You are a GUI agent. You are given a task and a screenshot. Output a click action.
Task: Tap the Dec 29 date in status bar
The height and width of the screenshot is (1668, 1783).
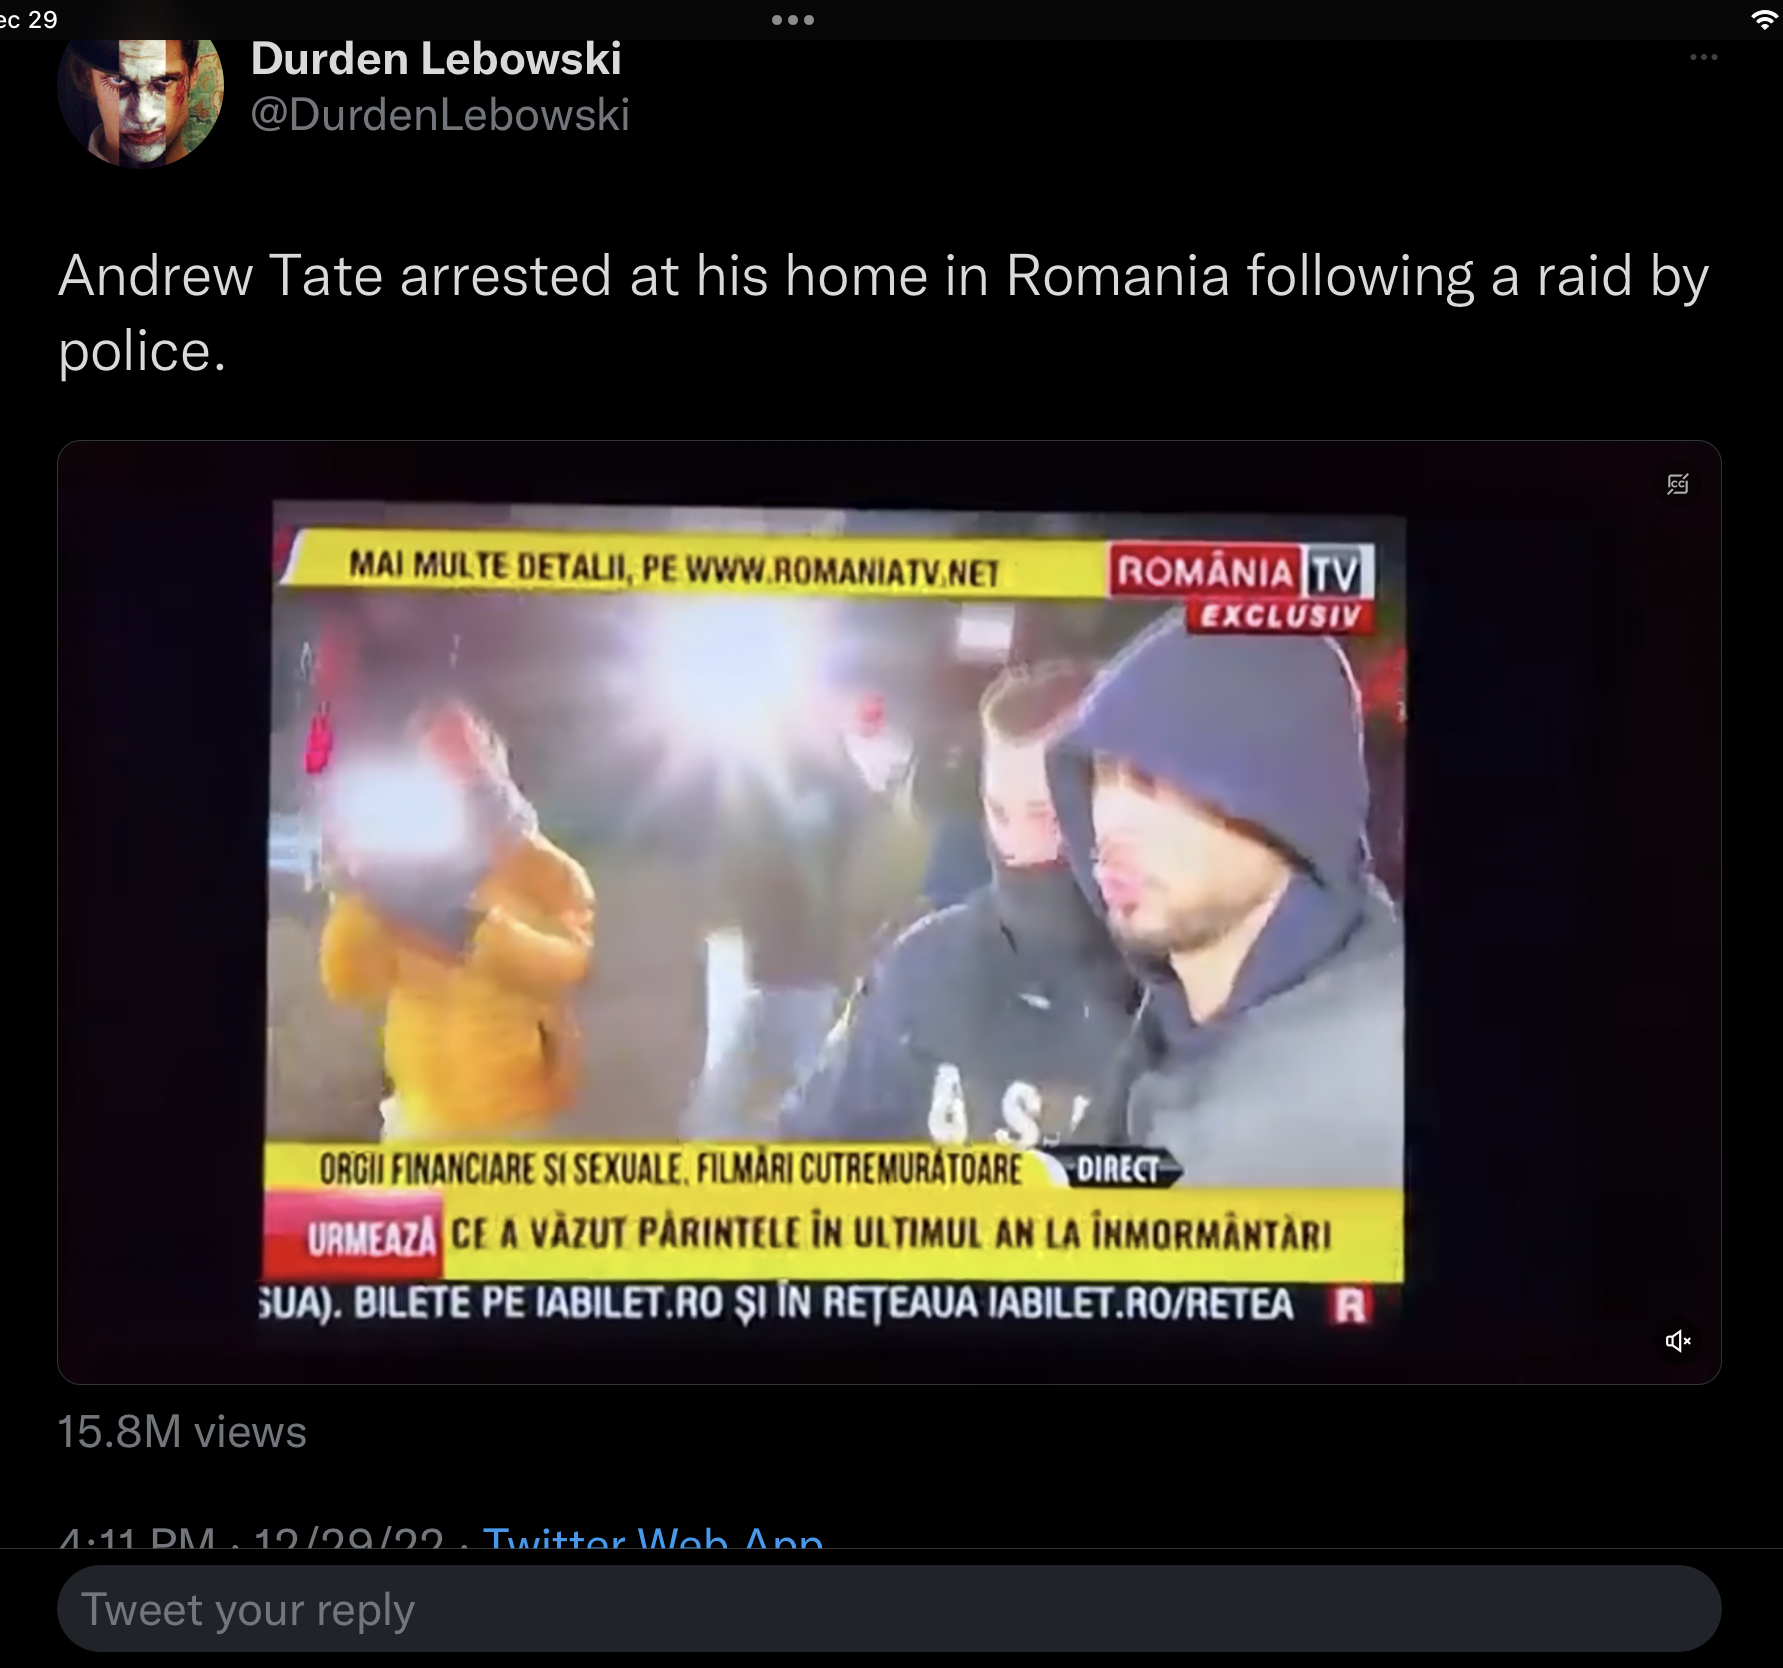[29, 20]
